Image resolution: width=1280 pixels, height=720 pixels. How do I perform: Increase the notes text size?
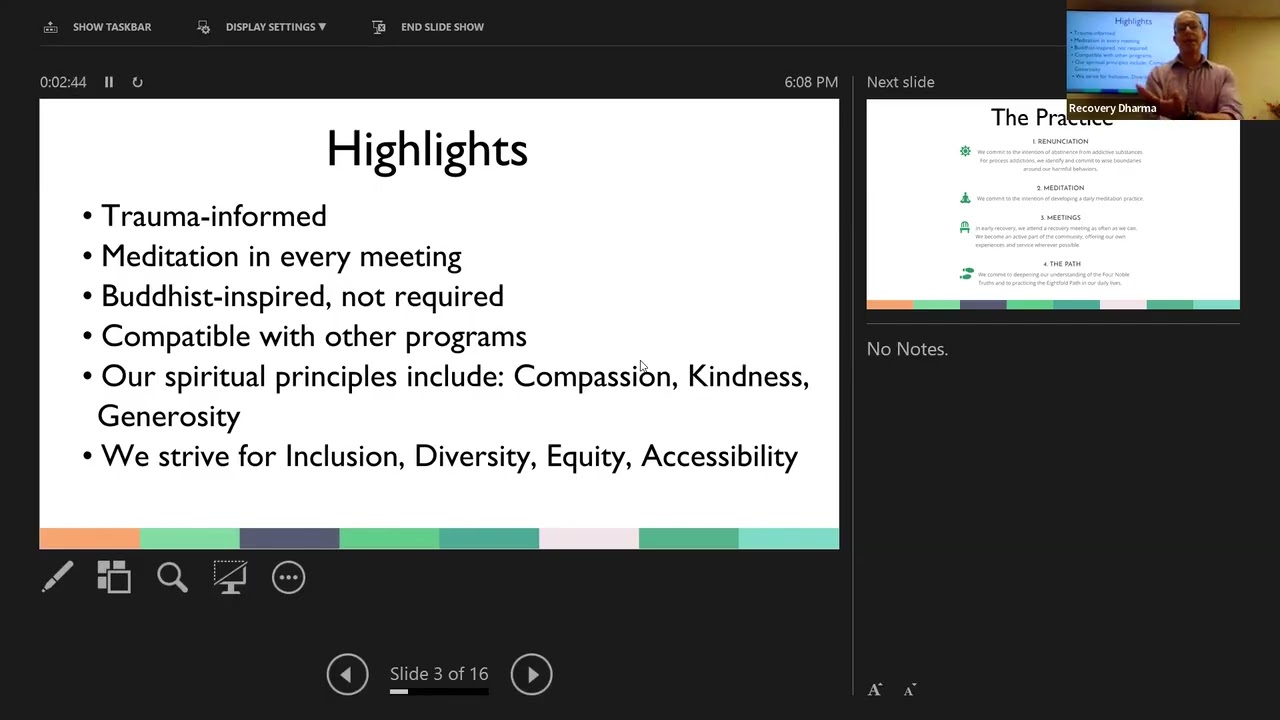point(875,690)
